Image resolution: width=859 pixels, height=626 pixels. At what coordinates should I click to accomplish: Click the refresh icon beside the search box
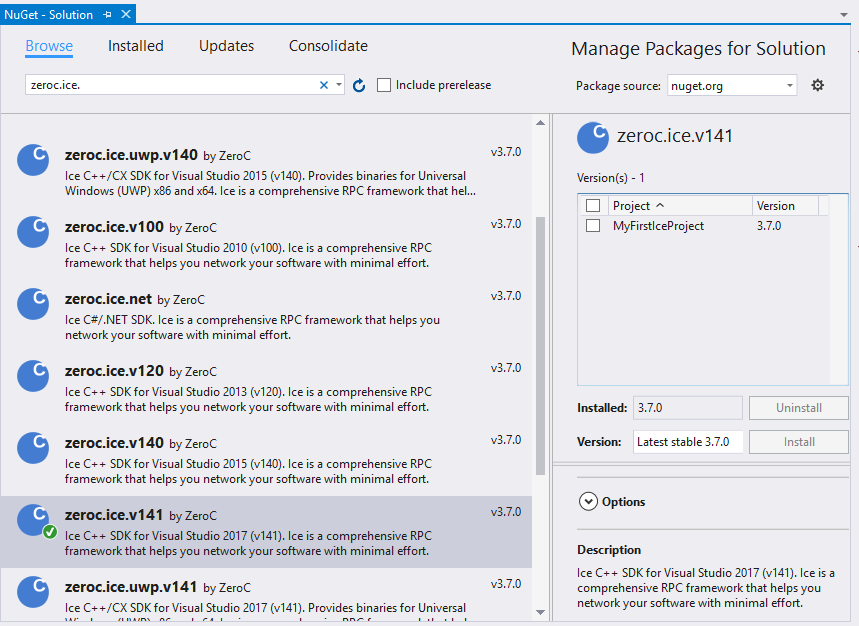[x=359, y=86]
